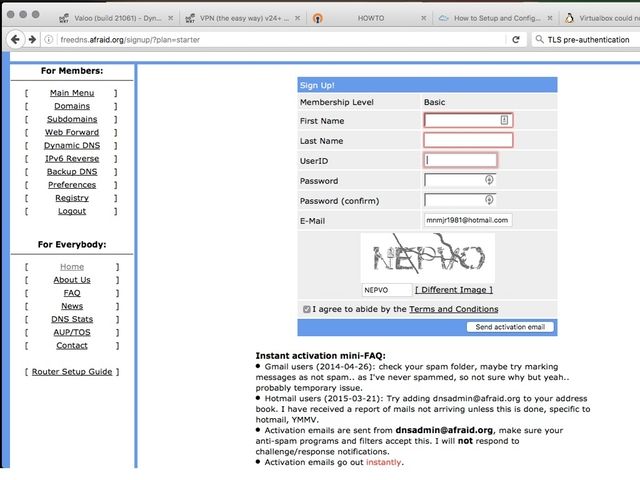Focus the Password (confirm) input field
Screen dimensions: 640x480
pos(460,200)
